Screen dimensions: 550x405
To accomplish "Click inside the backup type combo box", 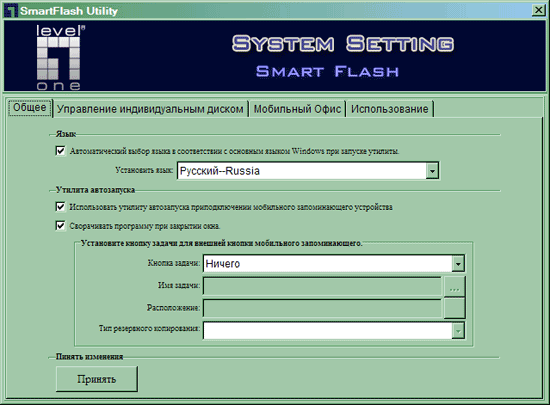I will click(328, 331).
